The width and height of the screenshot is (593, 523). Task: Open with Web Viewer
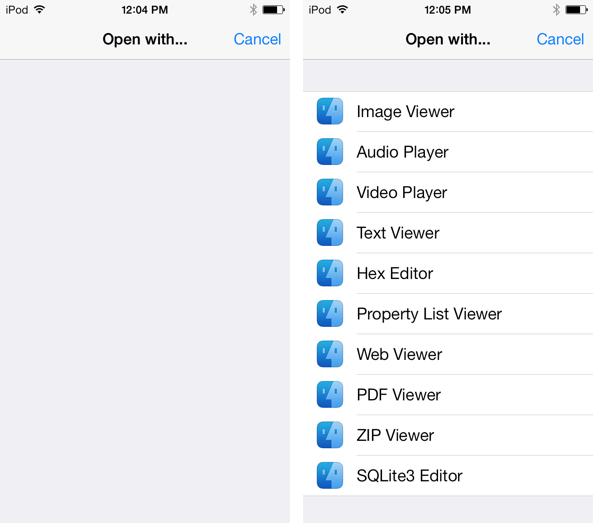[448, 354]
